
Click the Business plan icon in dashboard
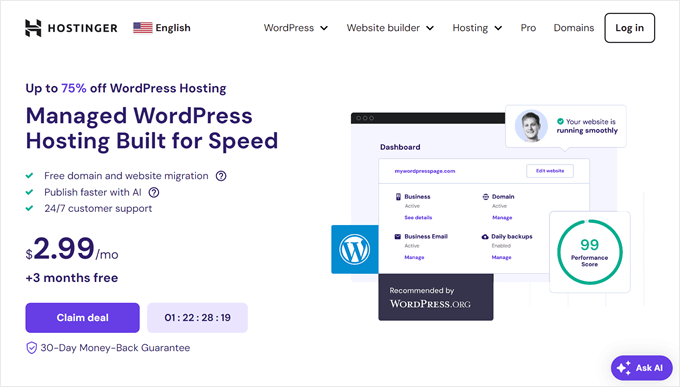pyautogui.click(x=398, y=197)
